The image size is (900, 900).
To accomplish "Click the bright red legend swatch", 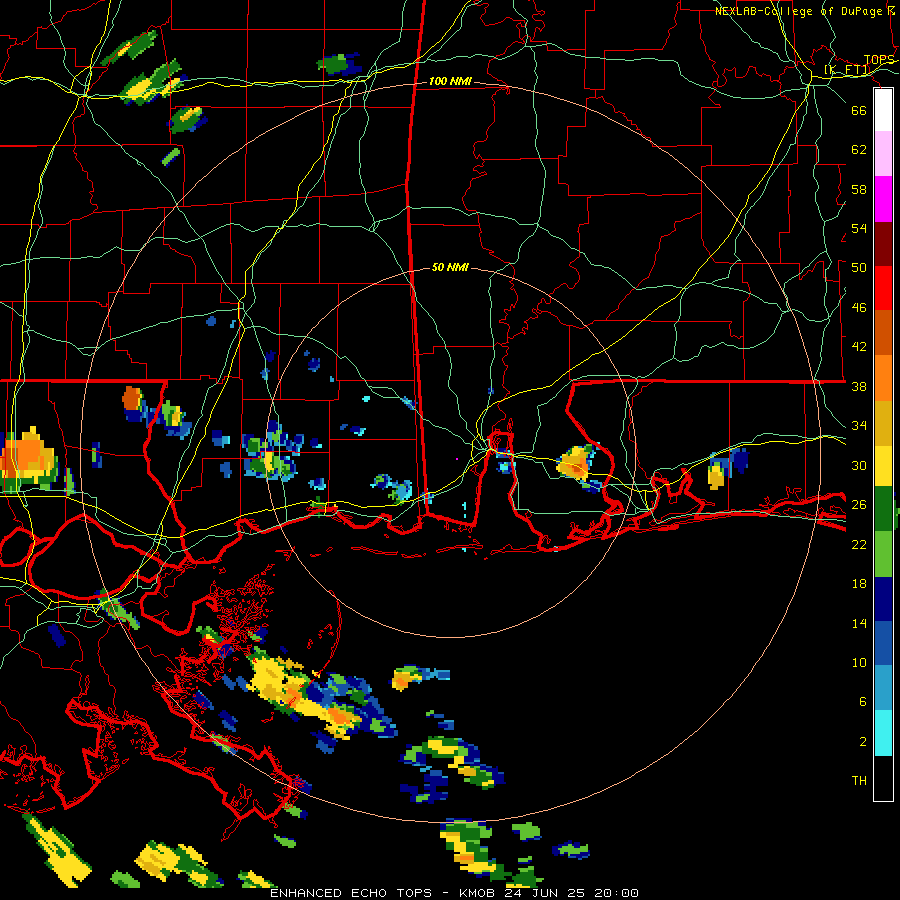I will [883, 288].
